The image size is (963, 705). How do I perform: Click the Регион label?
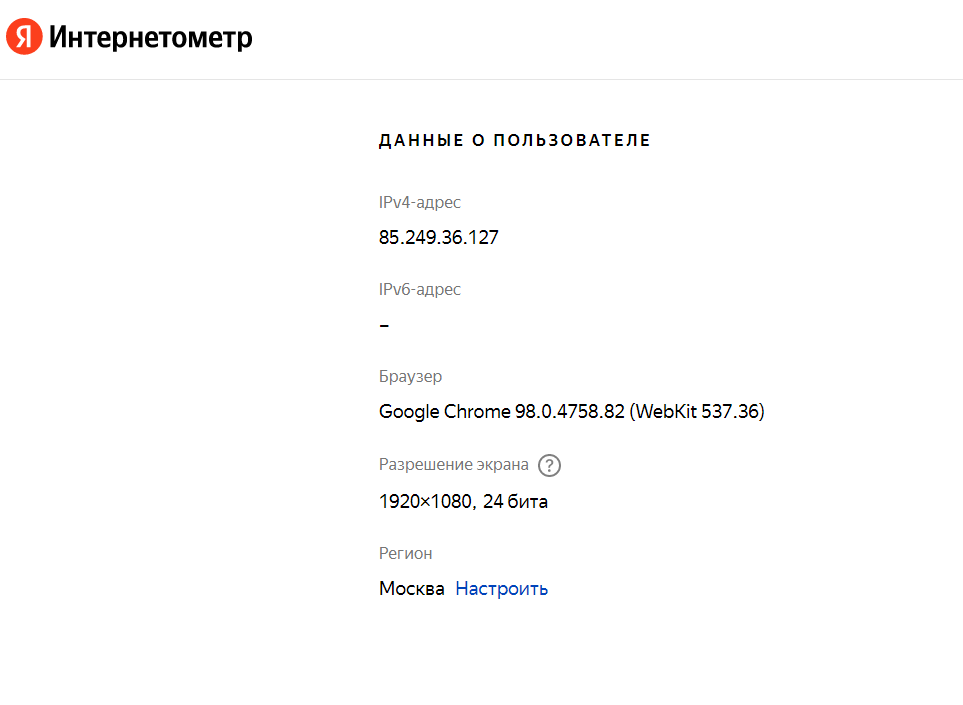[x=405, y=553]
